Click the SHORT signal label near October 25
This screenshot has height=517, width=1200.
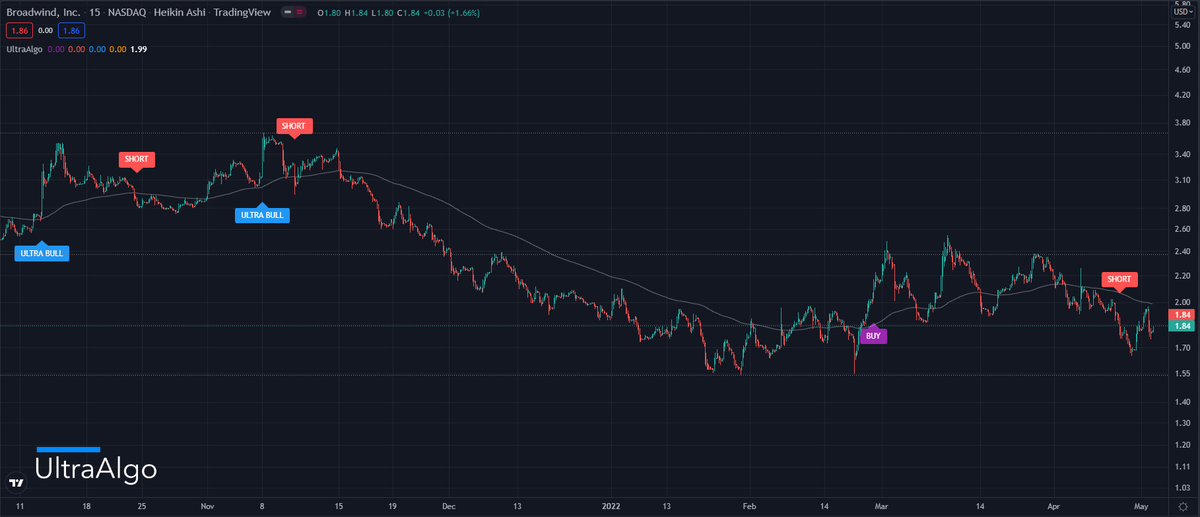137,159
